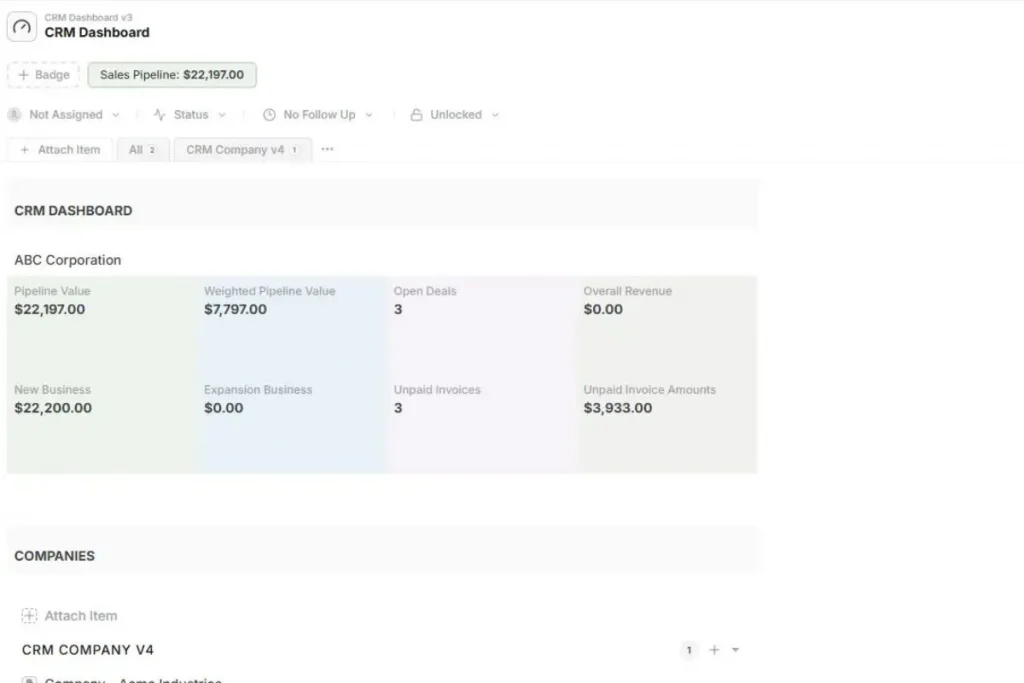Click the CRM COMPANY V4 group heading

pyautogui.click(x=88, y=650)
